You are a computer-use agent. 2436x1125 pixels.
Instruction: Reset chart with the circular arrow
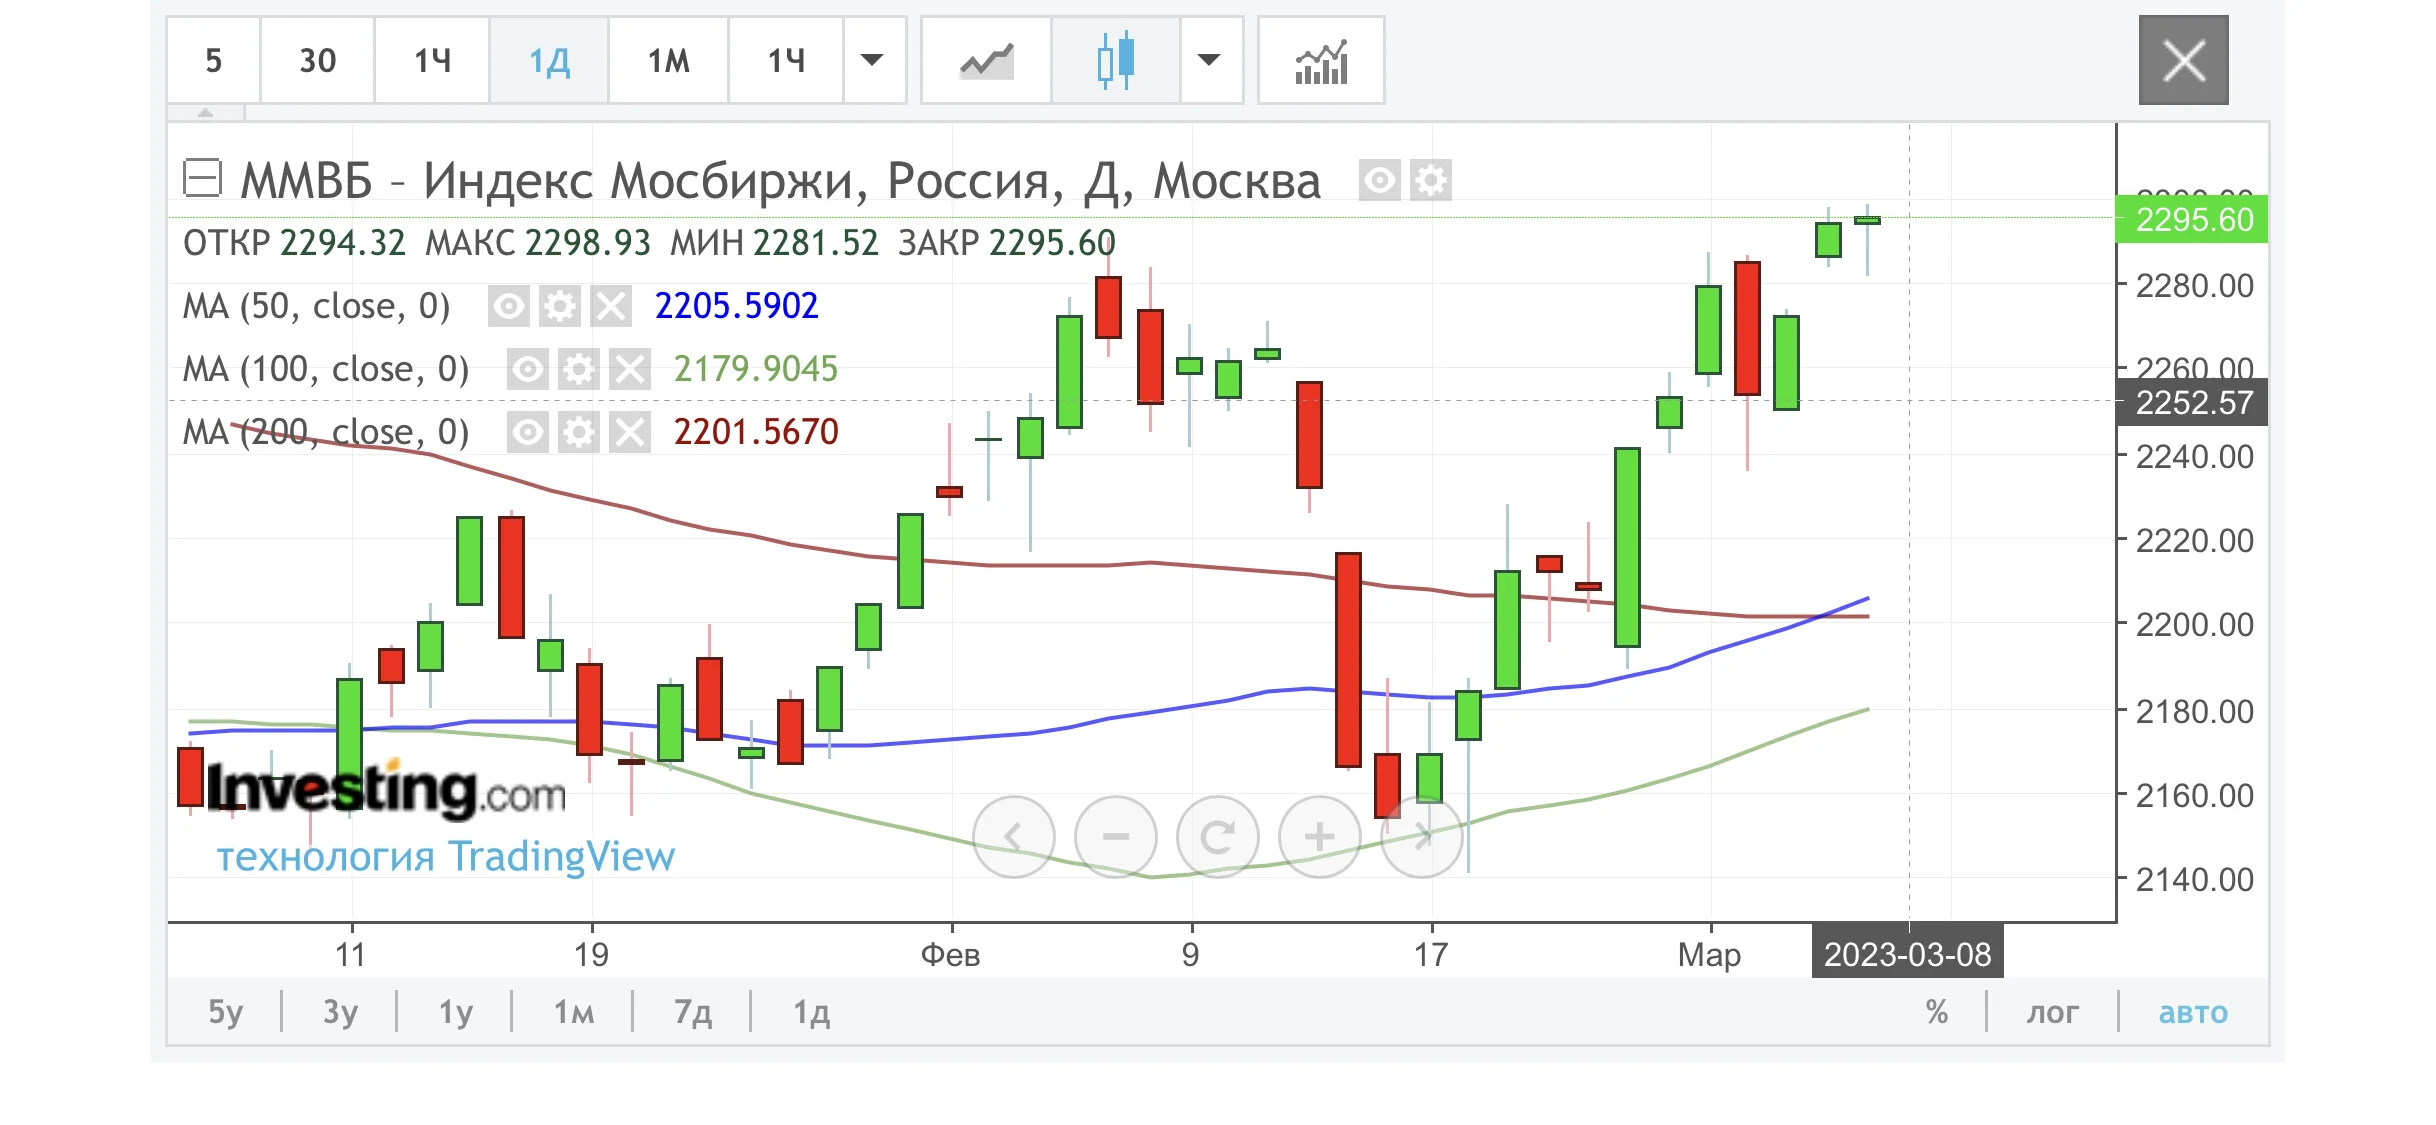coord(1218,837)
